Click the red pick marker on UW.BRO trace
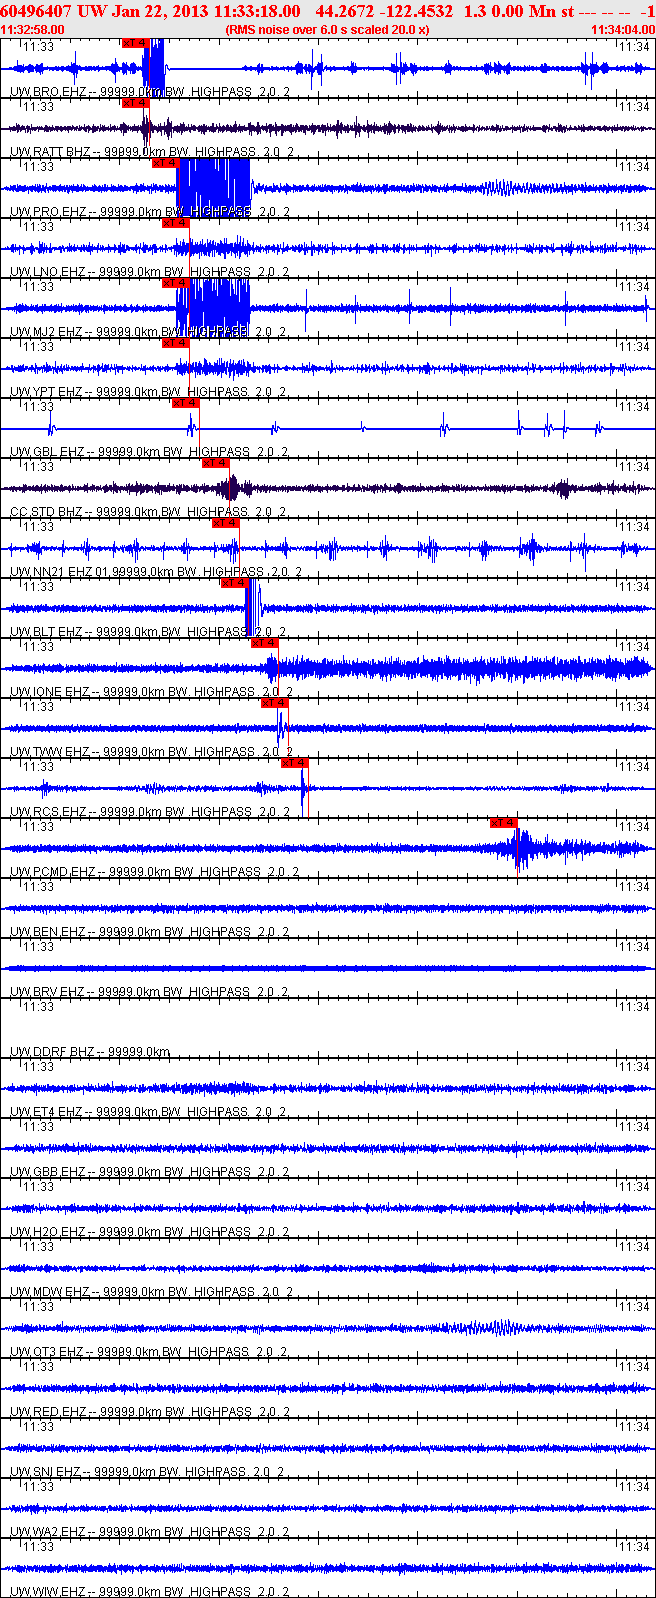 point(135,43)
